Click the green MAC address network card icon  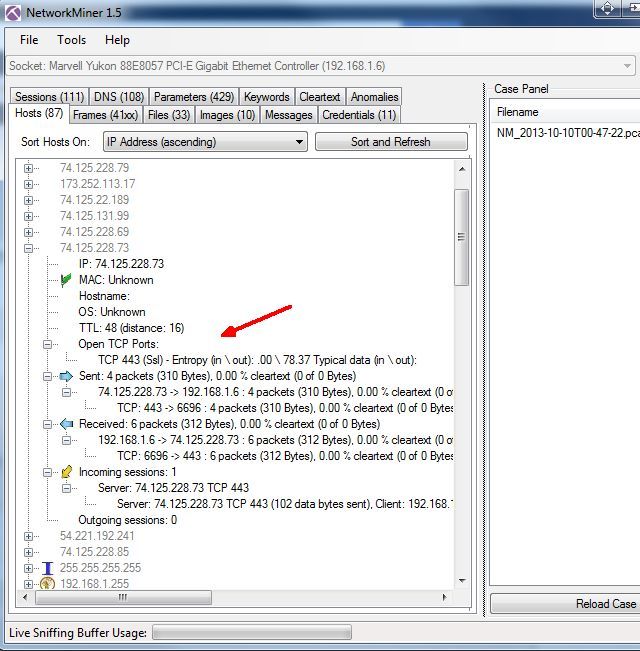point(66,280)
